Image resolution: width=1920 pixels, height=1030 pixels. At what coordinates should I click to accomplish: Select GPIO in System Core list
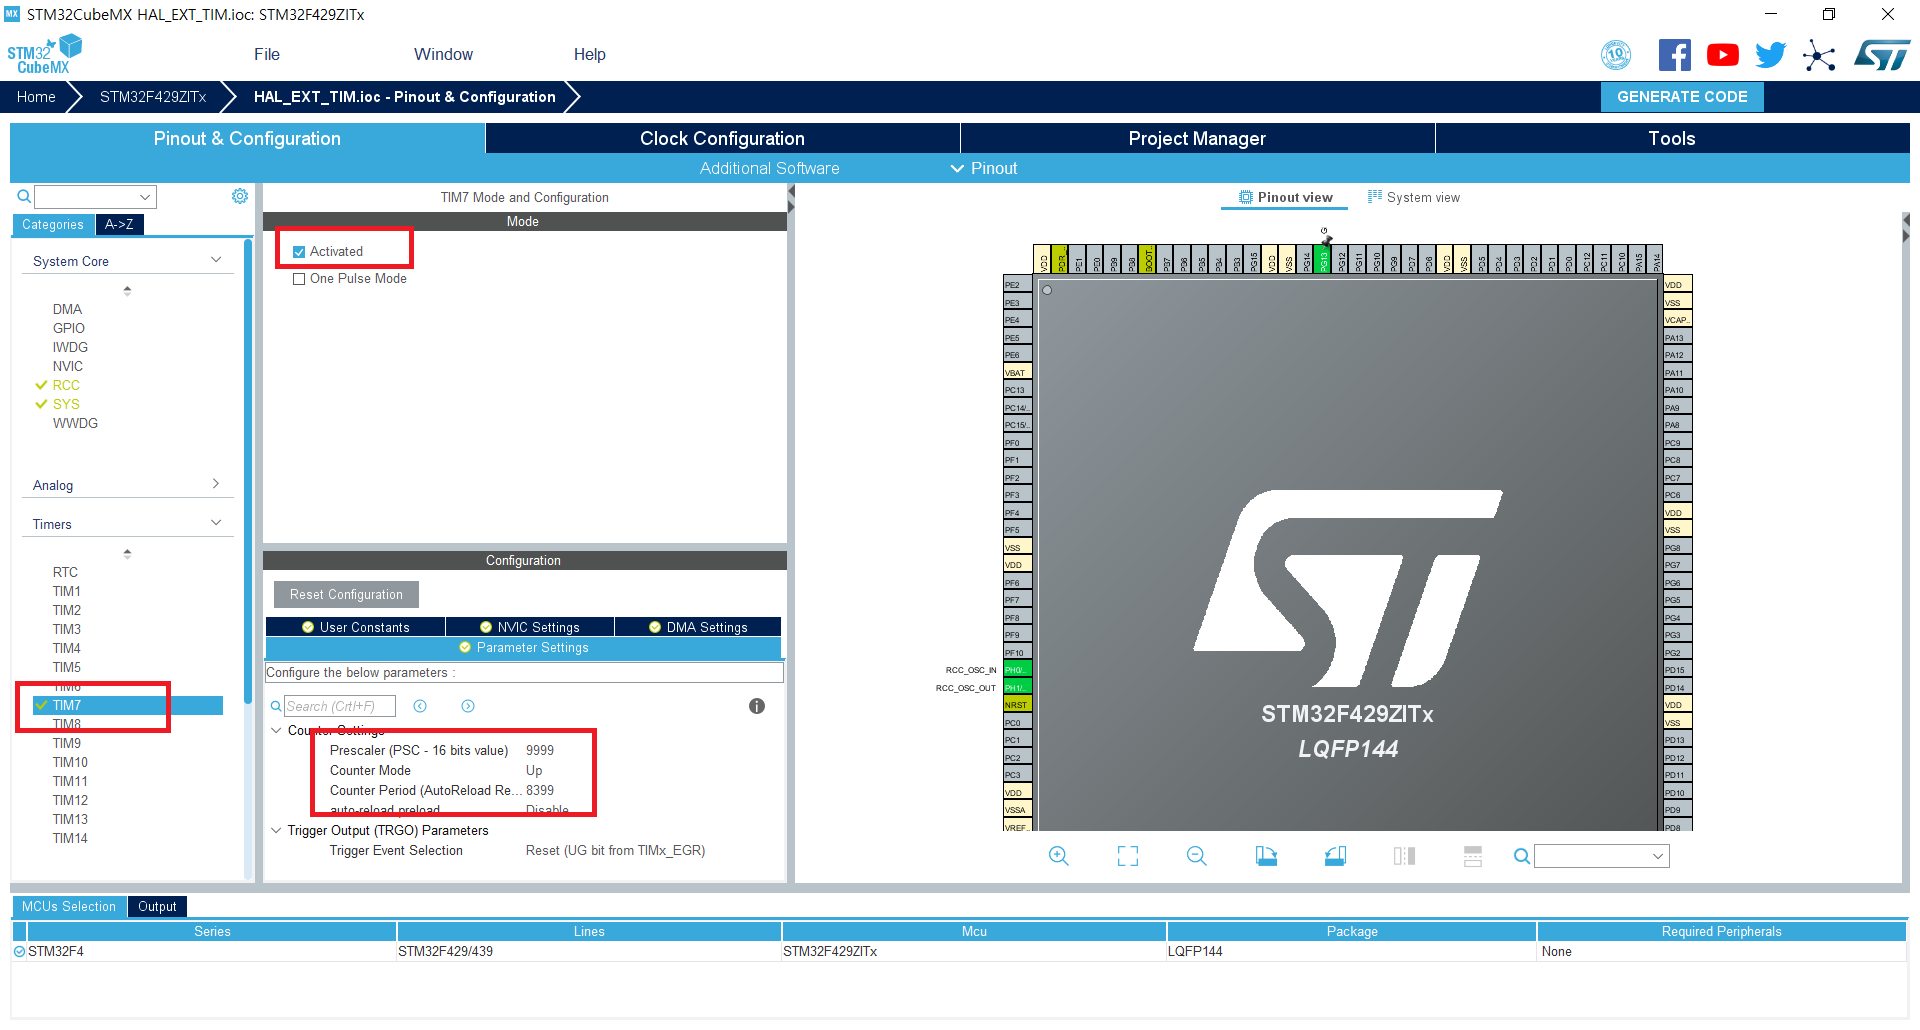tap(69, 328)
